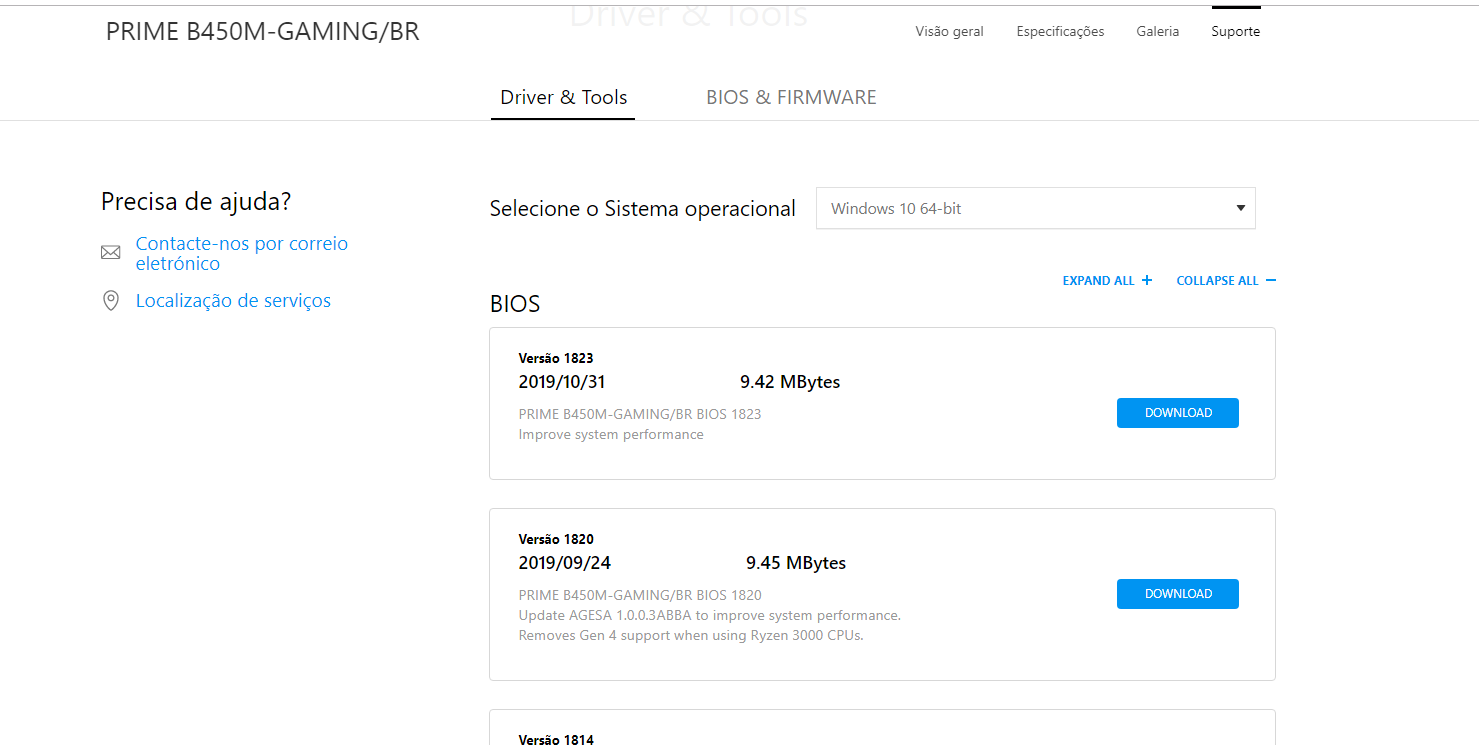
Task: Click the text Versão 1823
Action: [556, 358]
